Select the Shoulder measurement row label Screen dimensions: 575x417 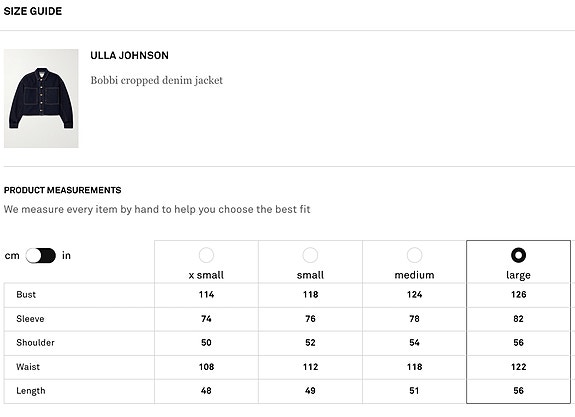pyautogui.click(x=35, y=343)
